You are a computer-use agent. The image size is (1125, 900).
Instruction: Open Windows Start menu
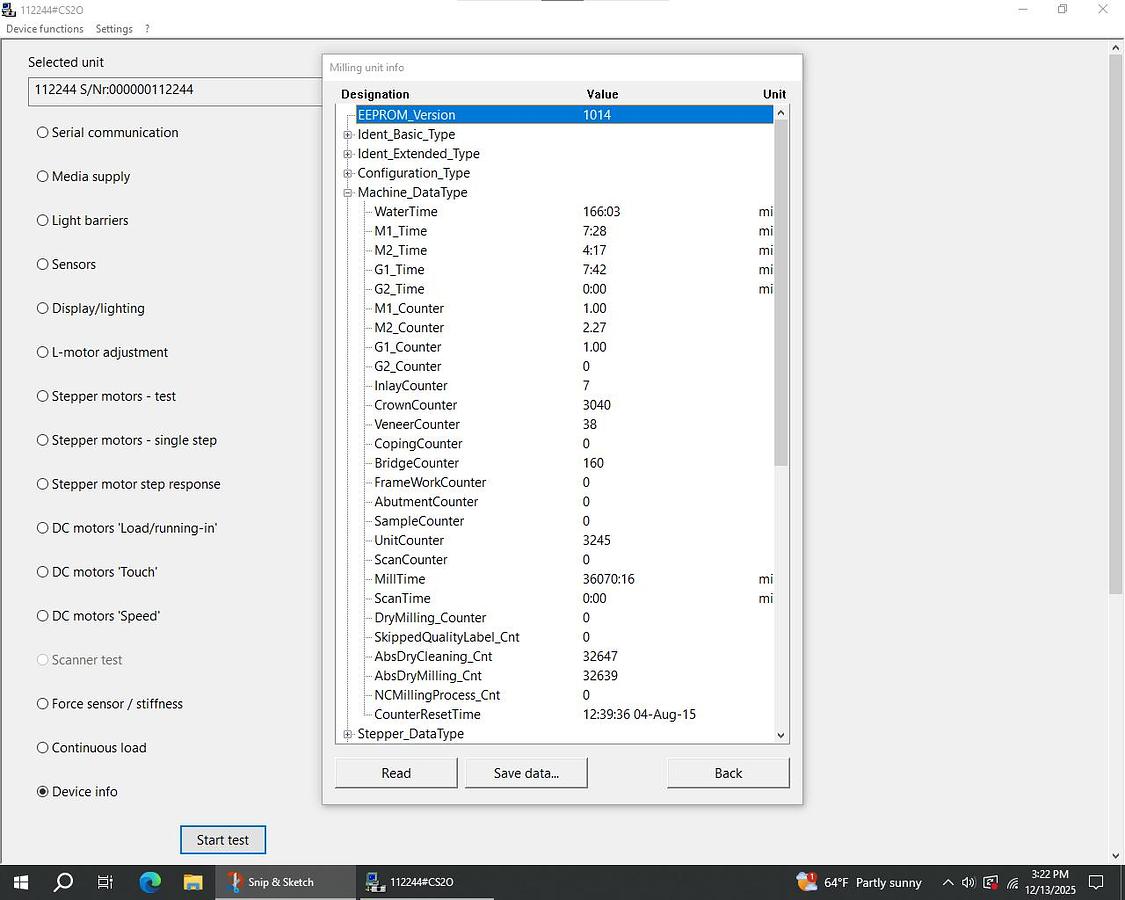click(20, 882)
